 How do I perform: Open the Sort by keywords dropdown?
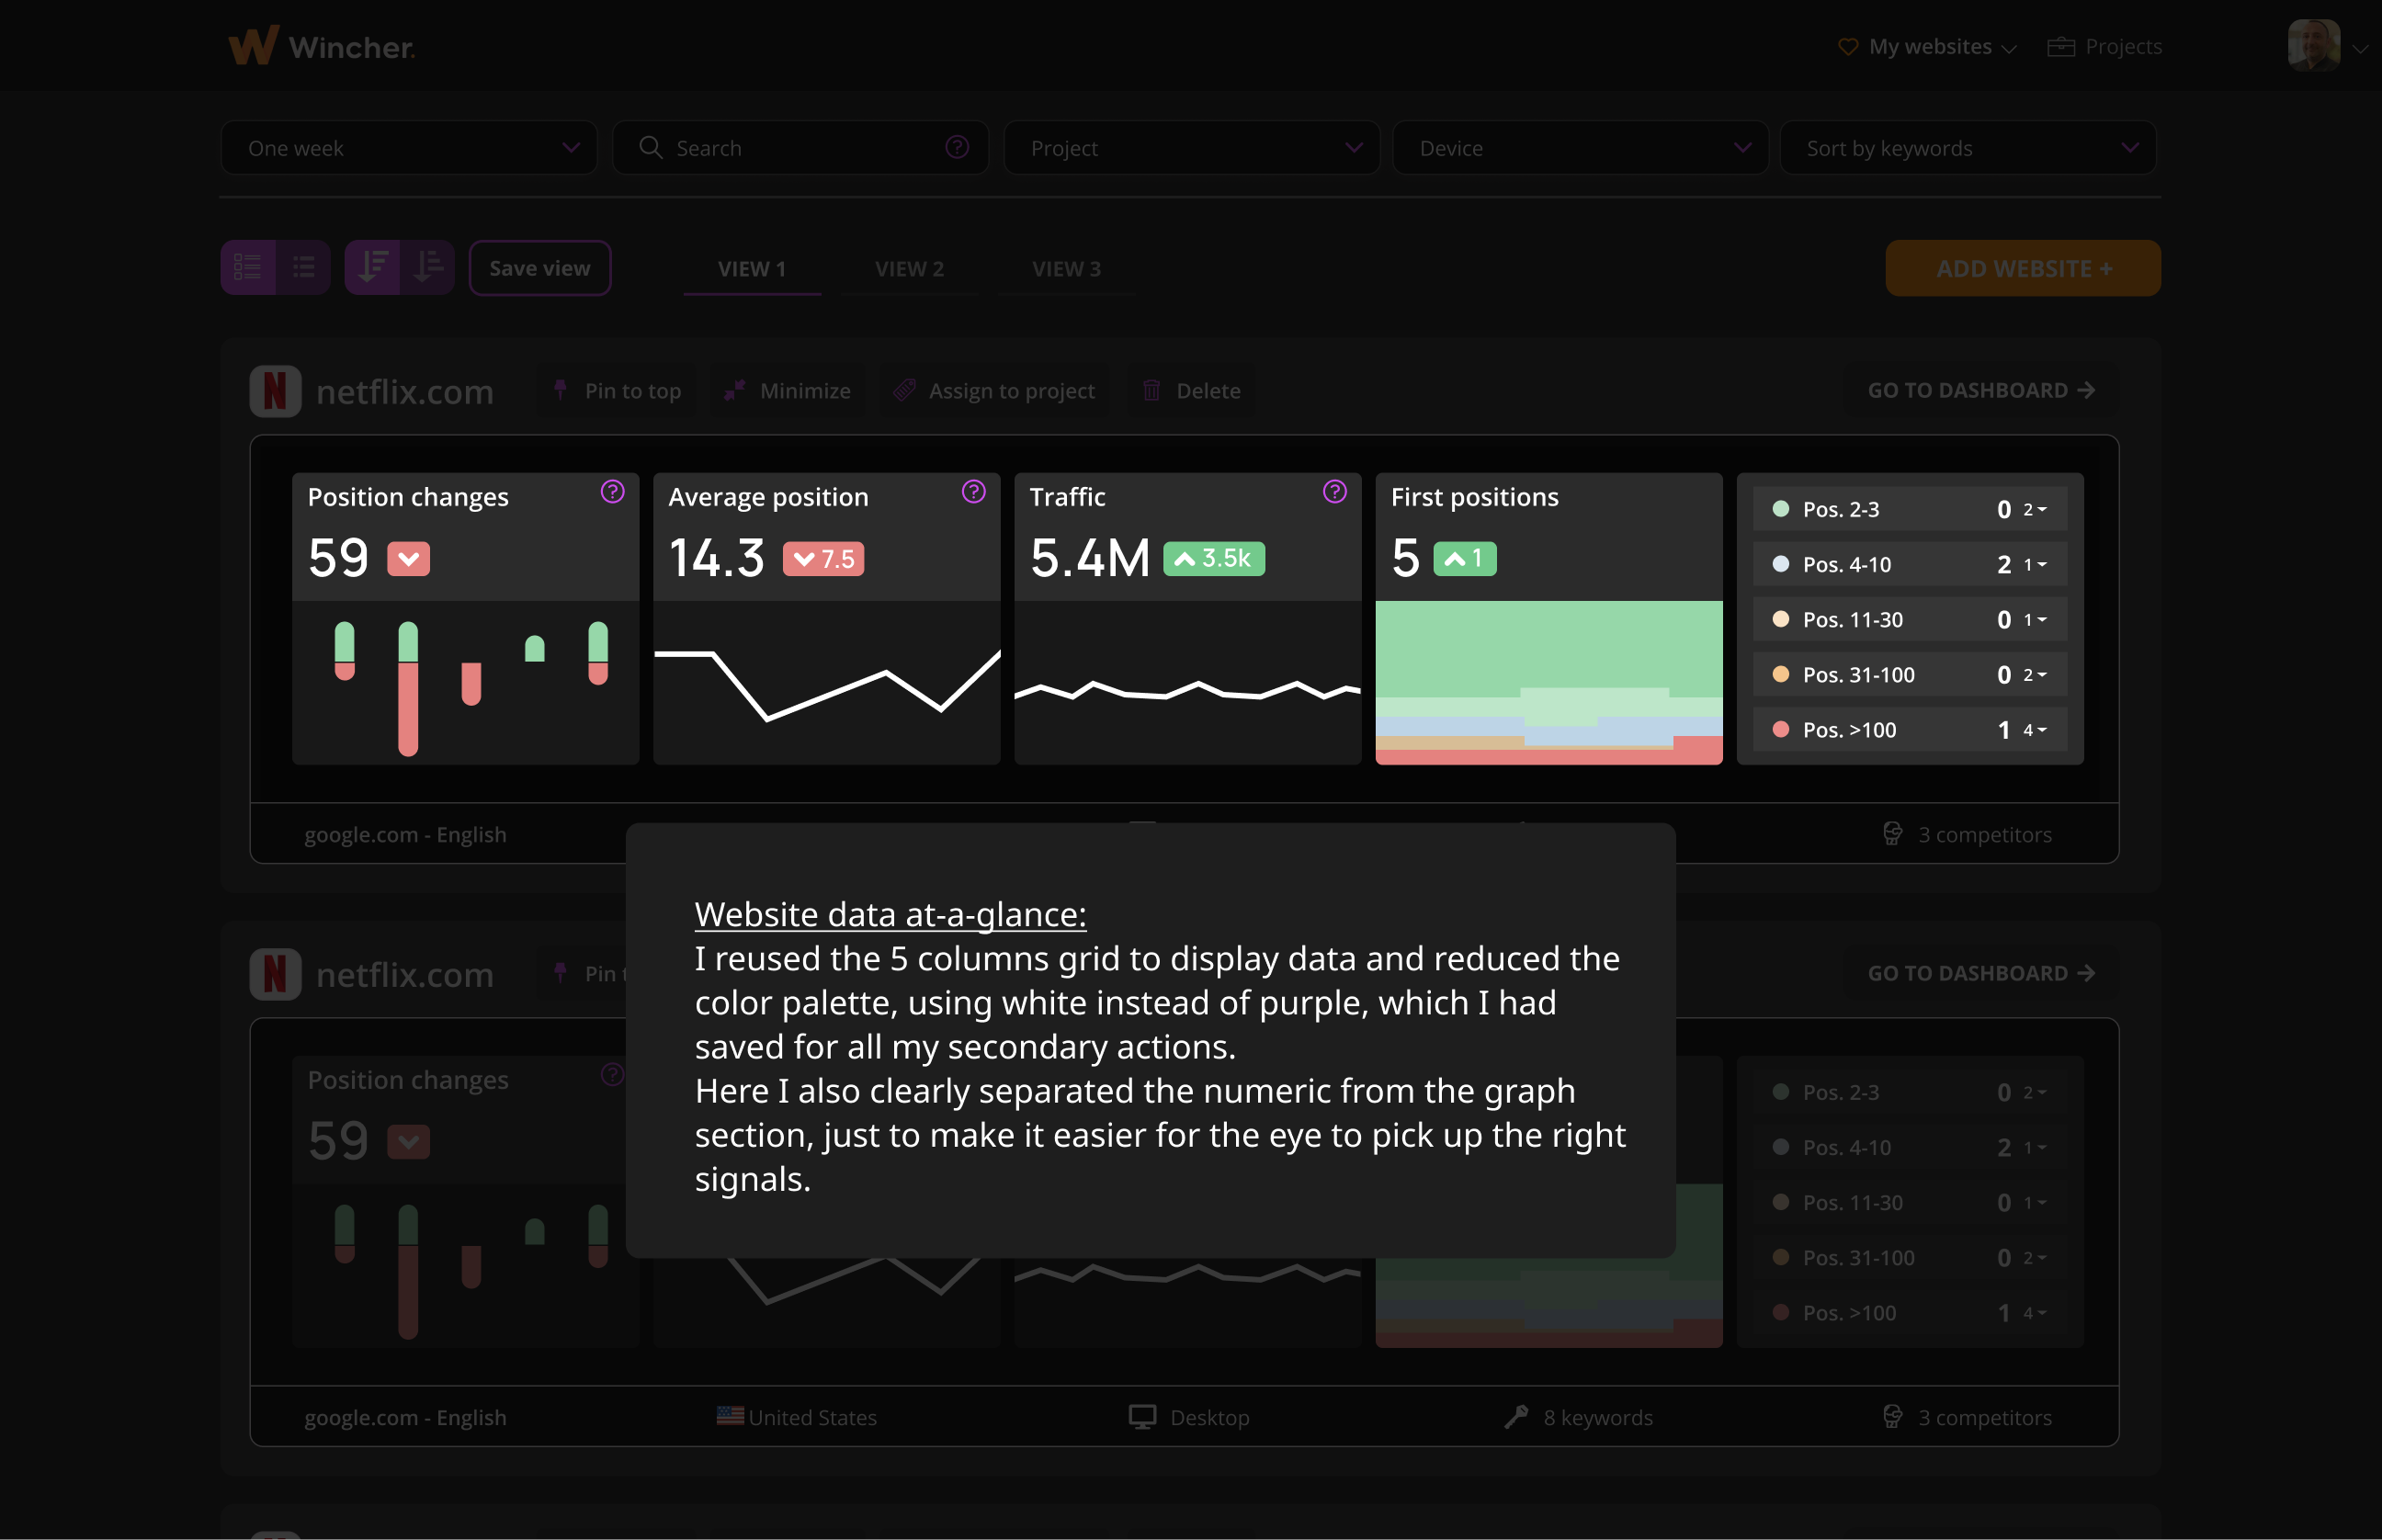point(1967,148)
